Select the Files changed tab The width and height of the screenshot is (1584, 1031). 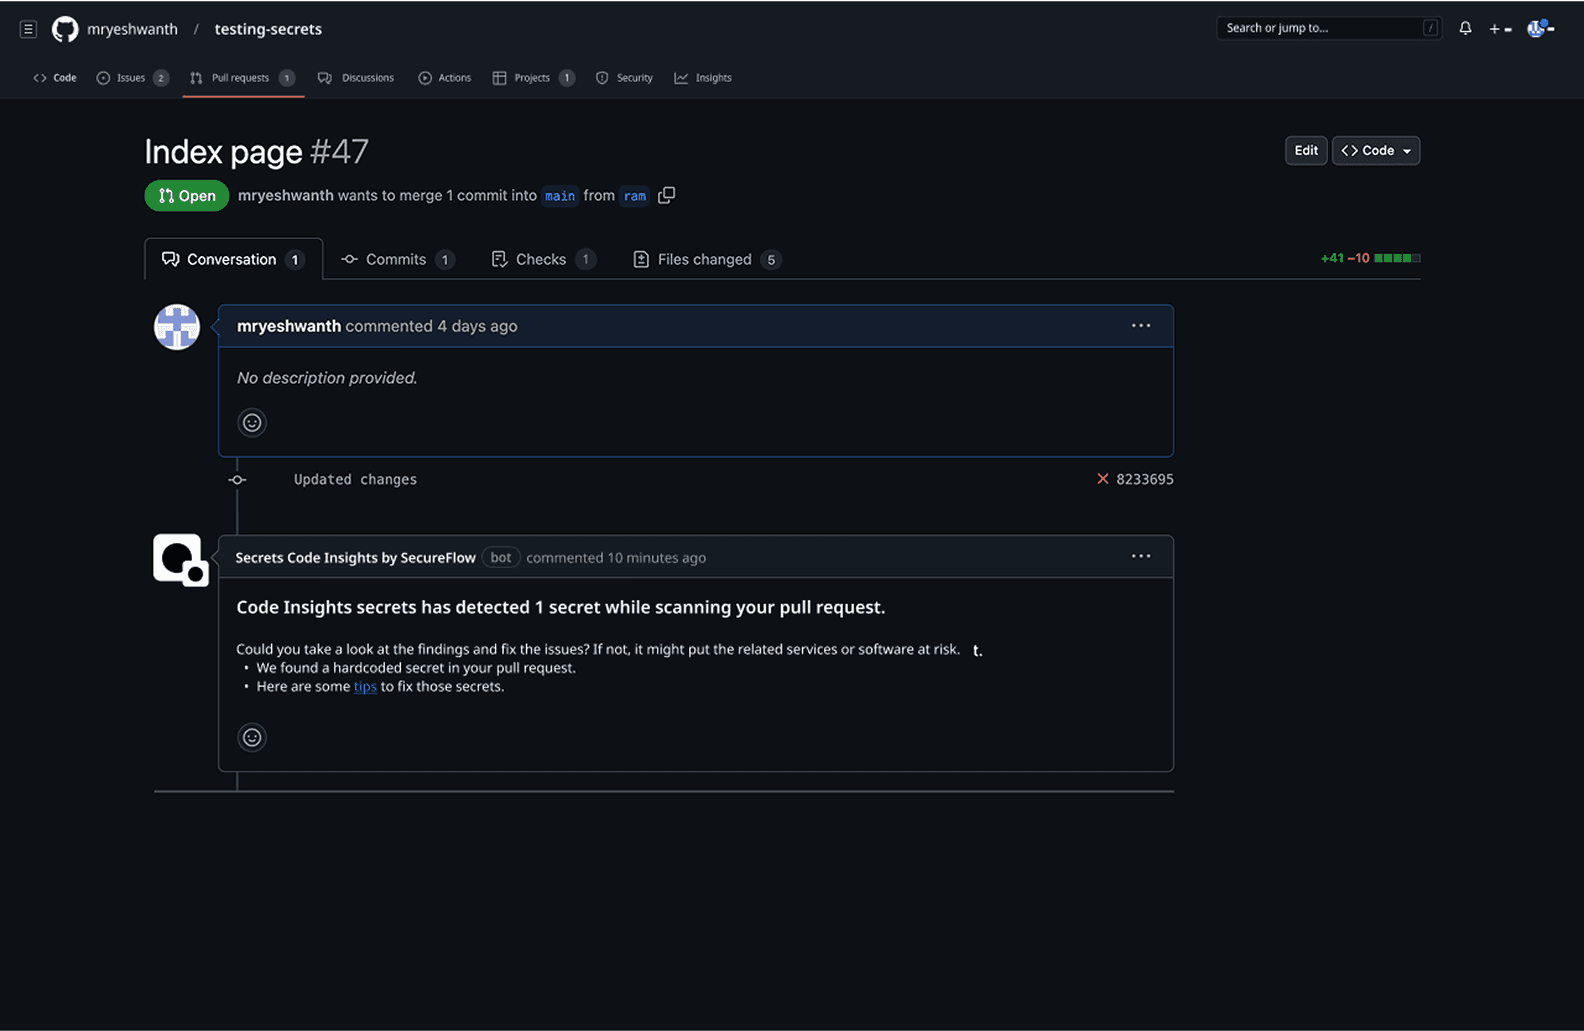click(x=707, y=259)
